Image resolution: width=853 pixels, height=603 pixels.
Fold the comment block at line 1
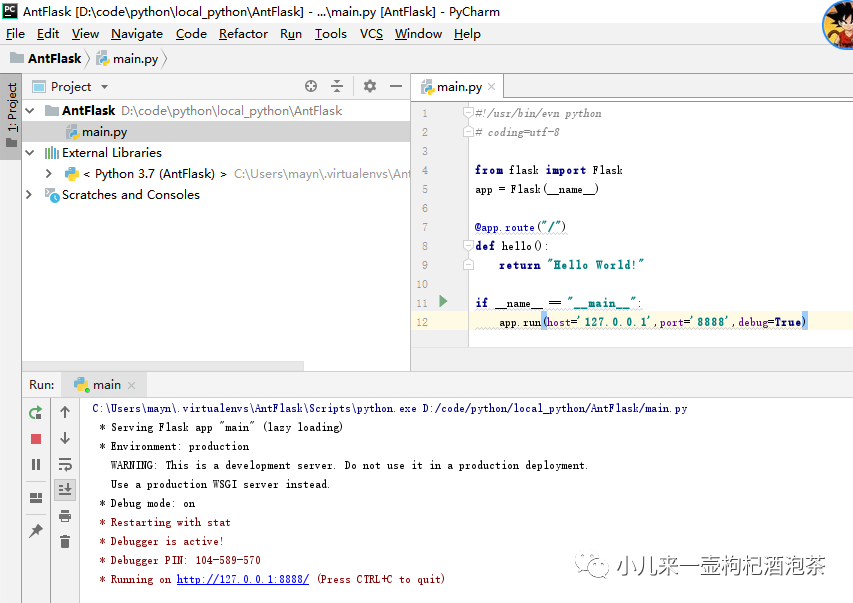tap(468, 113)
